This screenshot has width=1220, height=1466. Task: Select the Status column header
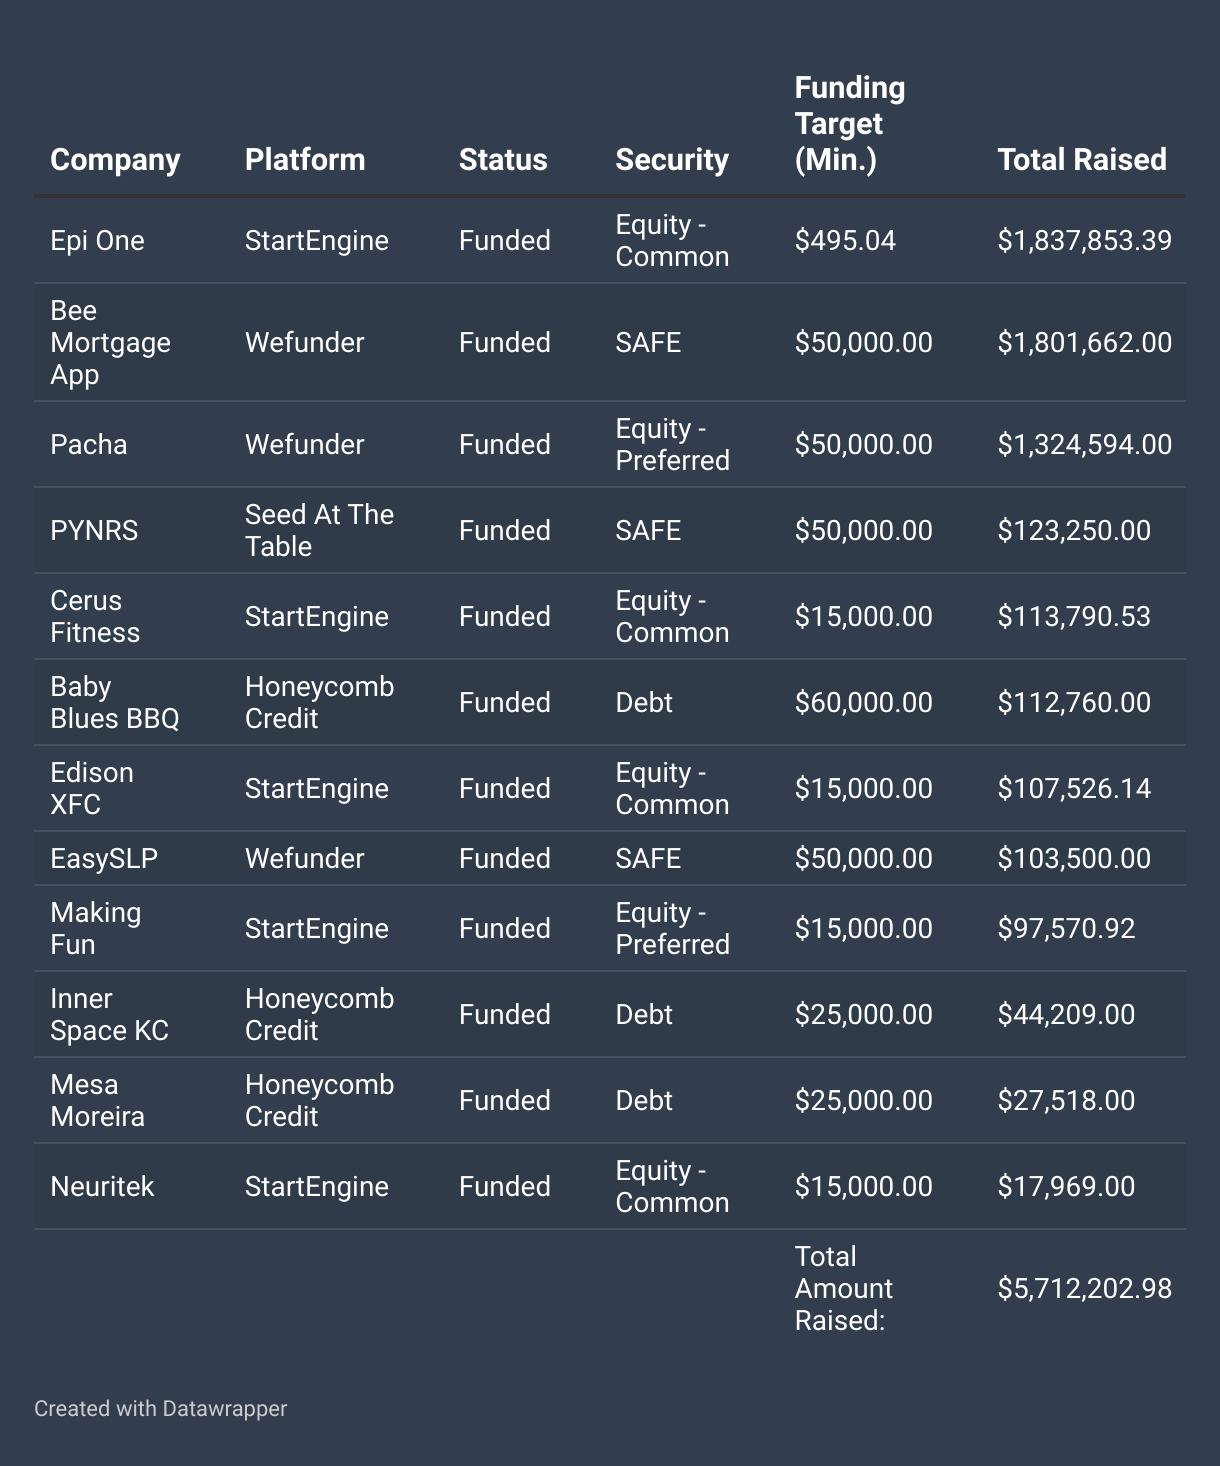click(503, 160)
